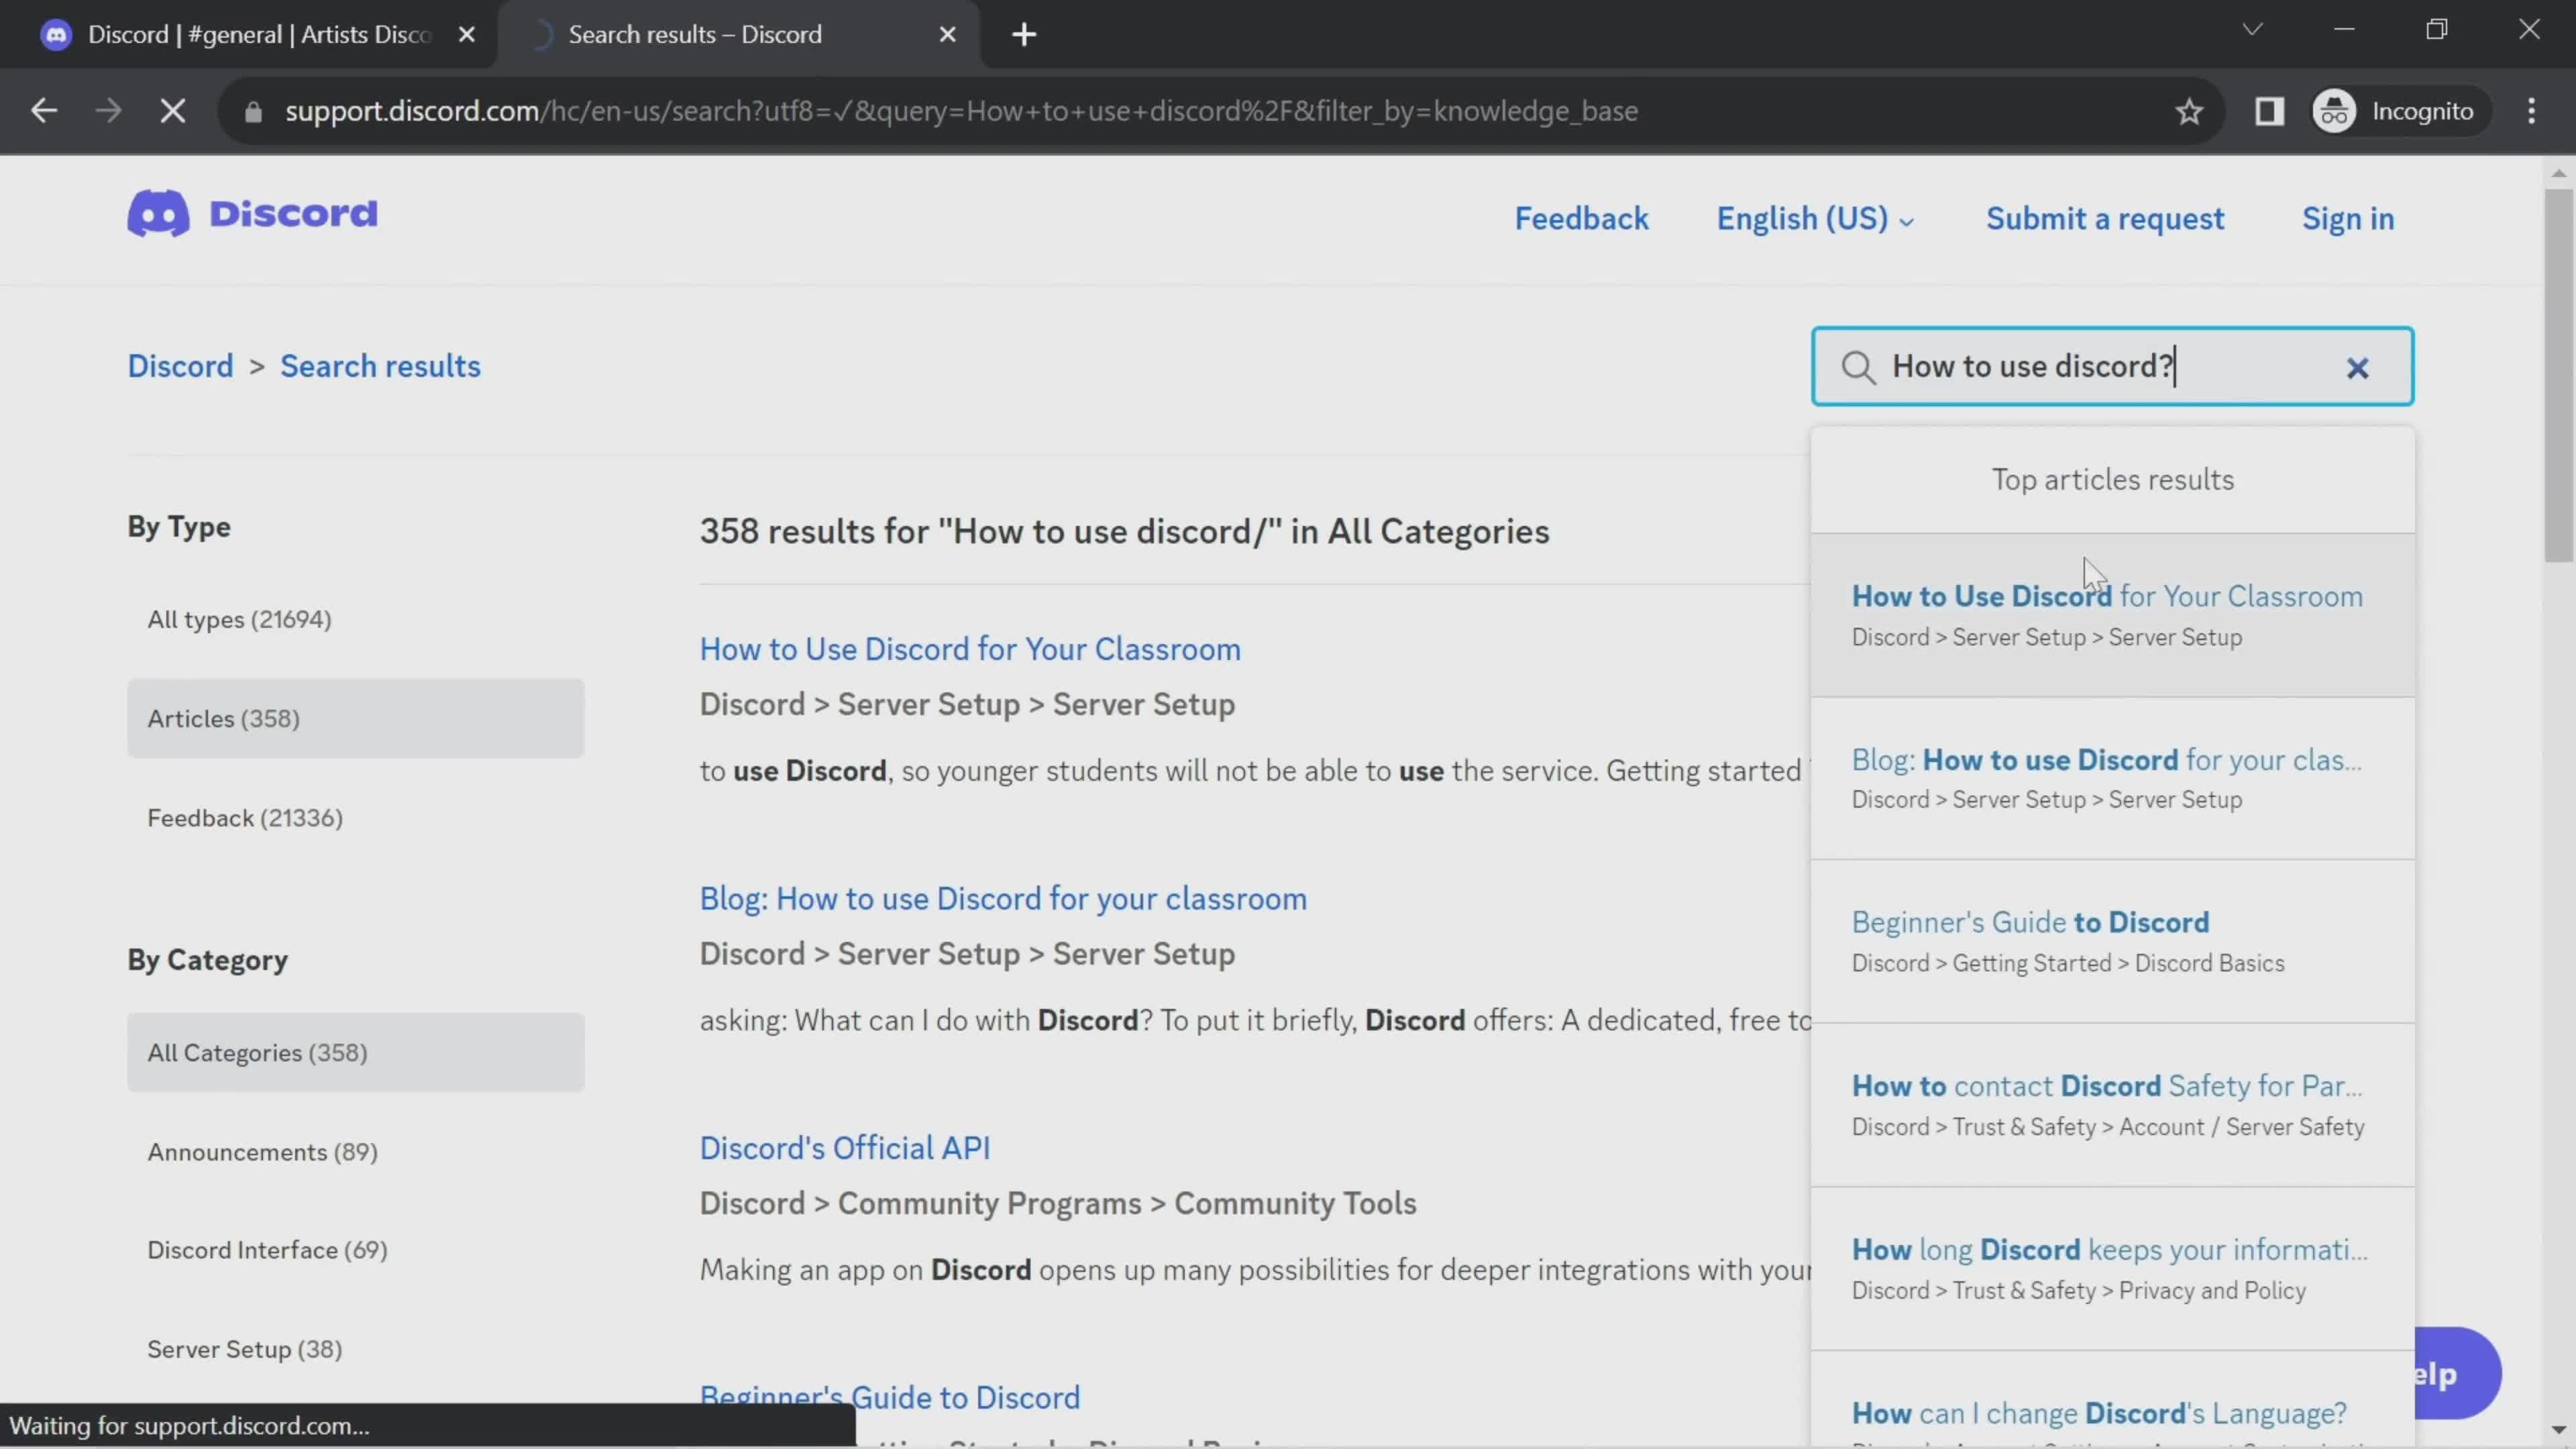Click the By Category heading
This screenshot has height=1449, width=2576.
click(207, 960)
